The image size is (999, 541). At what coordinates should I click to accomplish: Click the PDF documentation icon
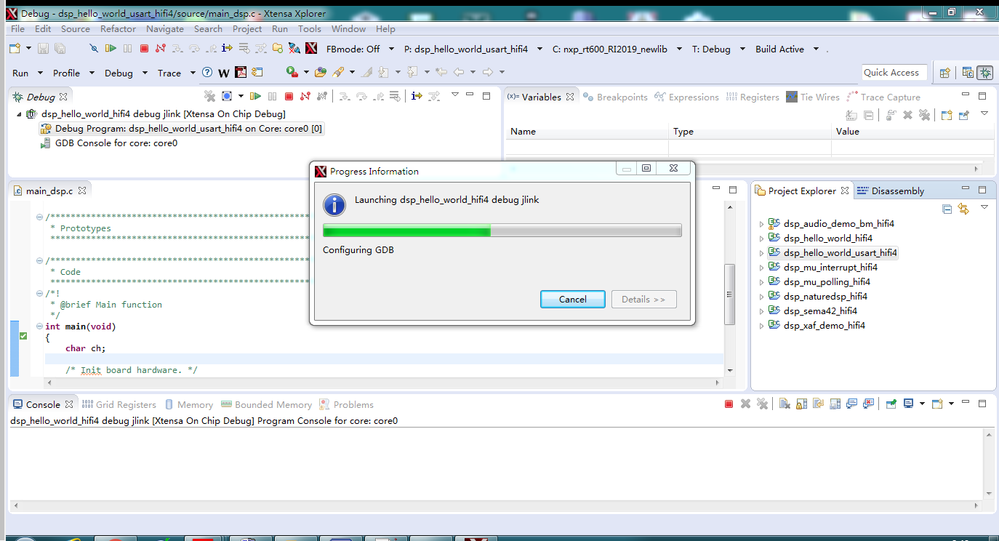coord(241,73)
